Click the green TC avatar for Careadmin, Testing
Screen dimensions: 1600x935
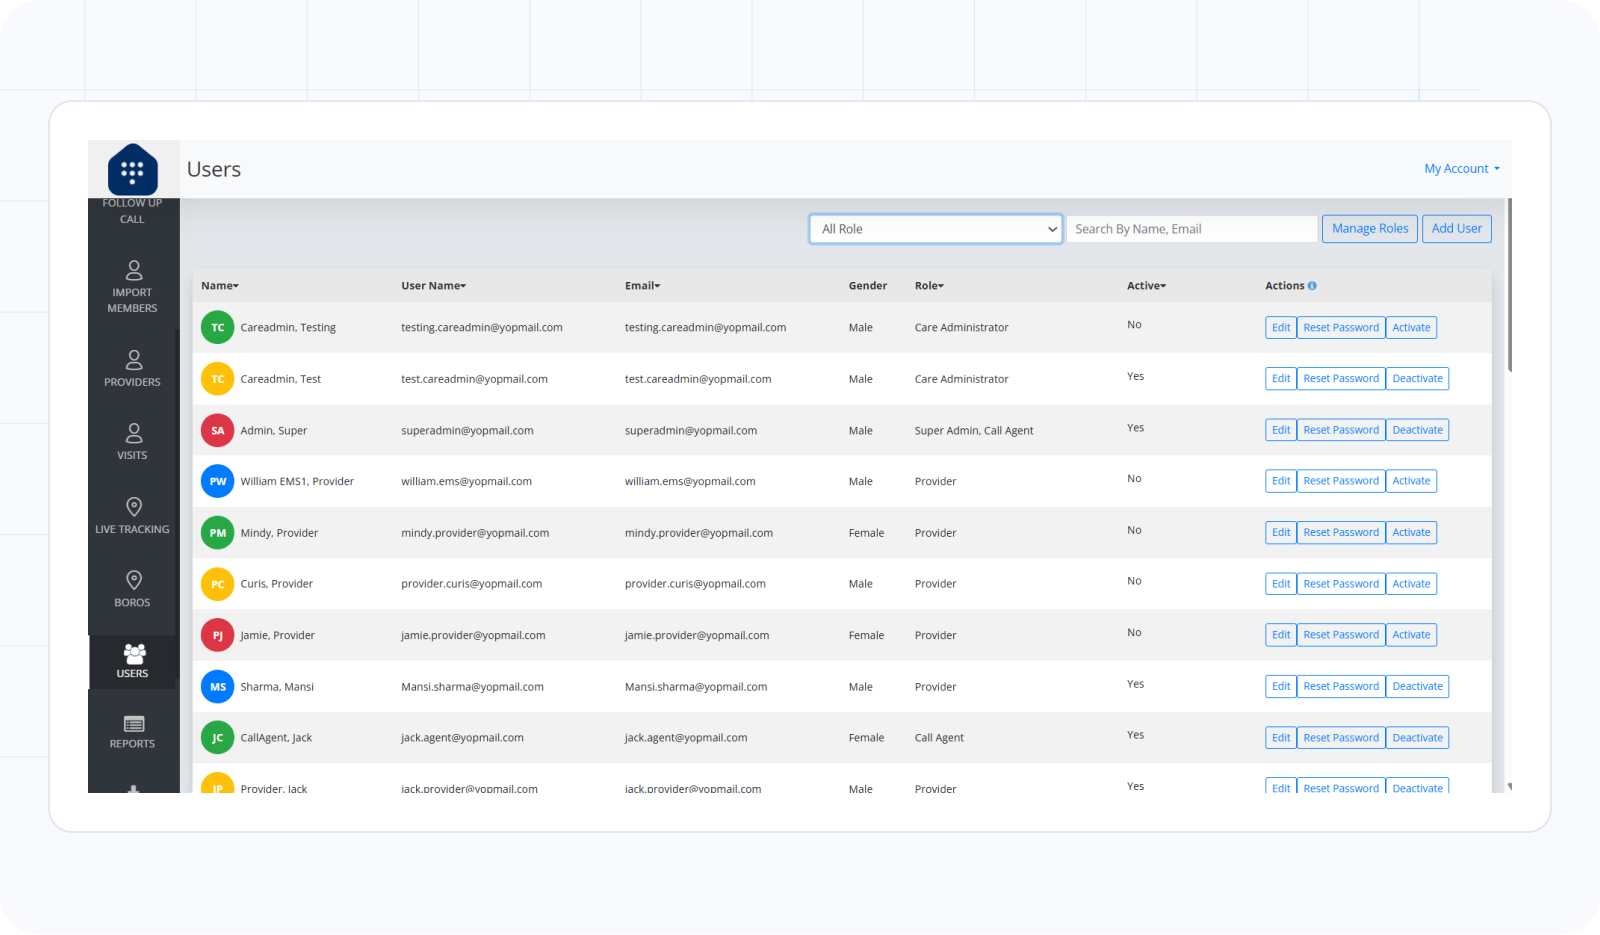217,327
